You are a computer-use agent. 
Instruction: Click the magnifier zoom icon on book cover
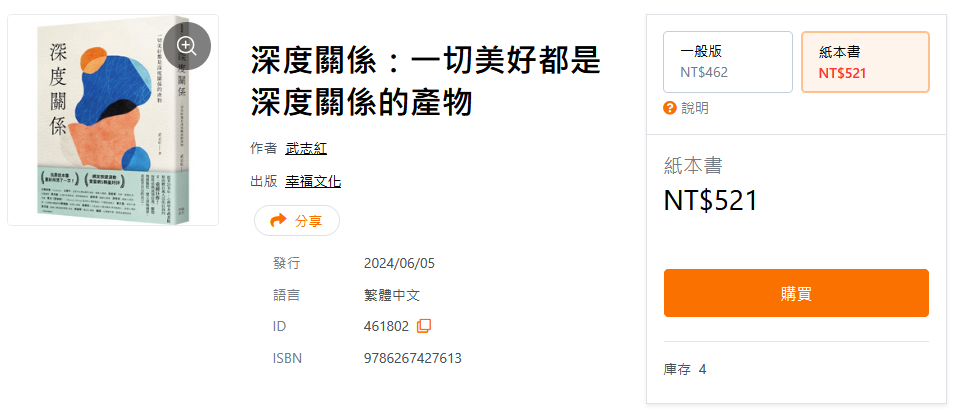click(187, 46)
